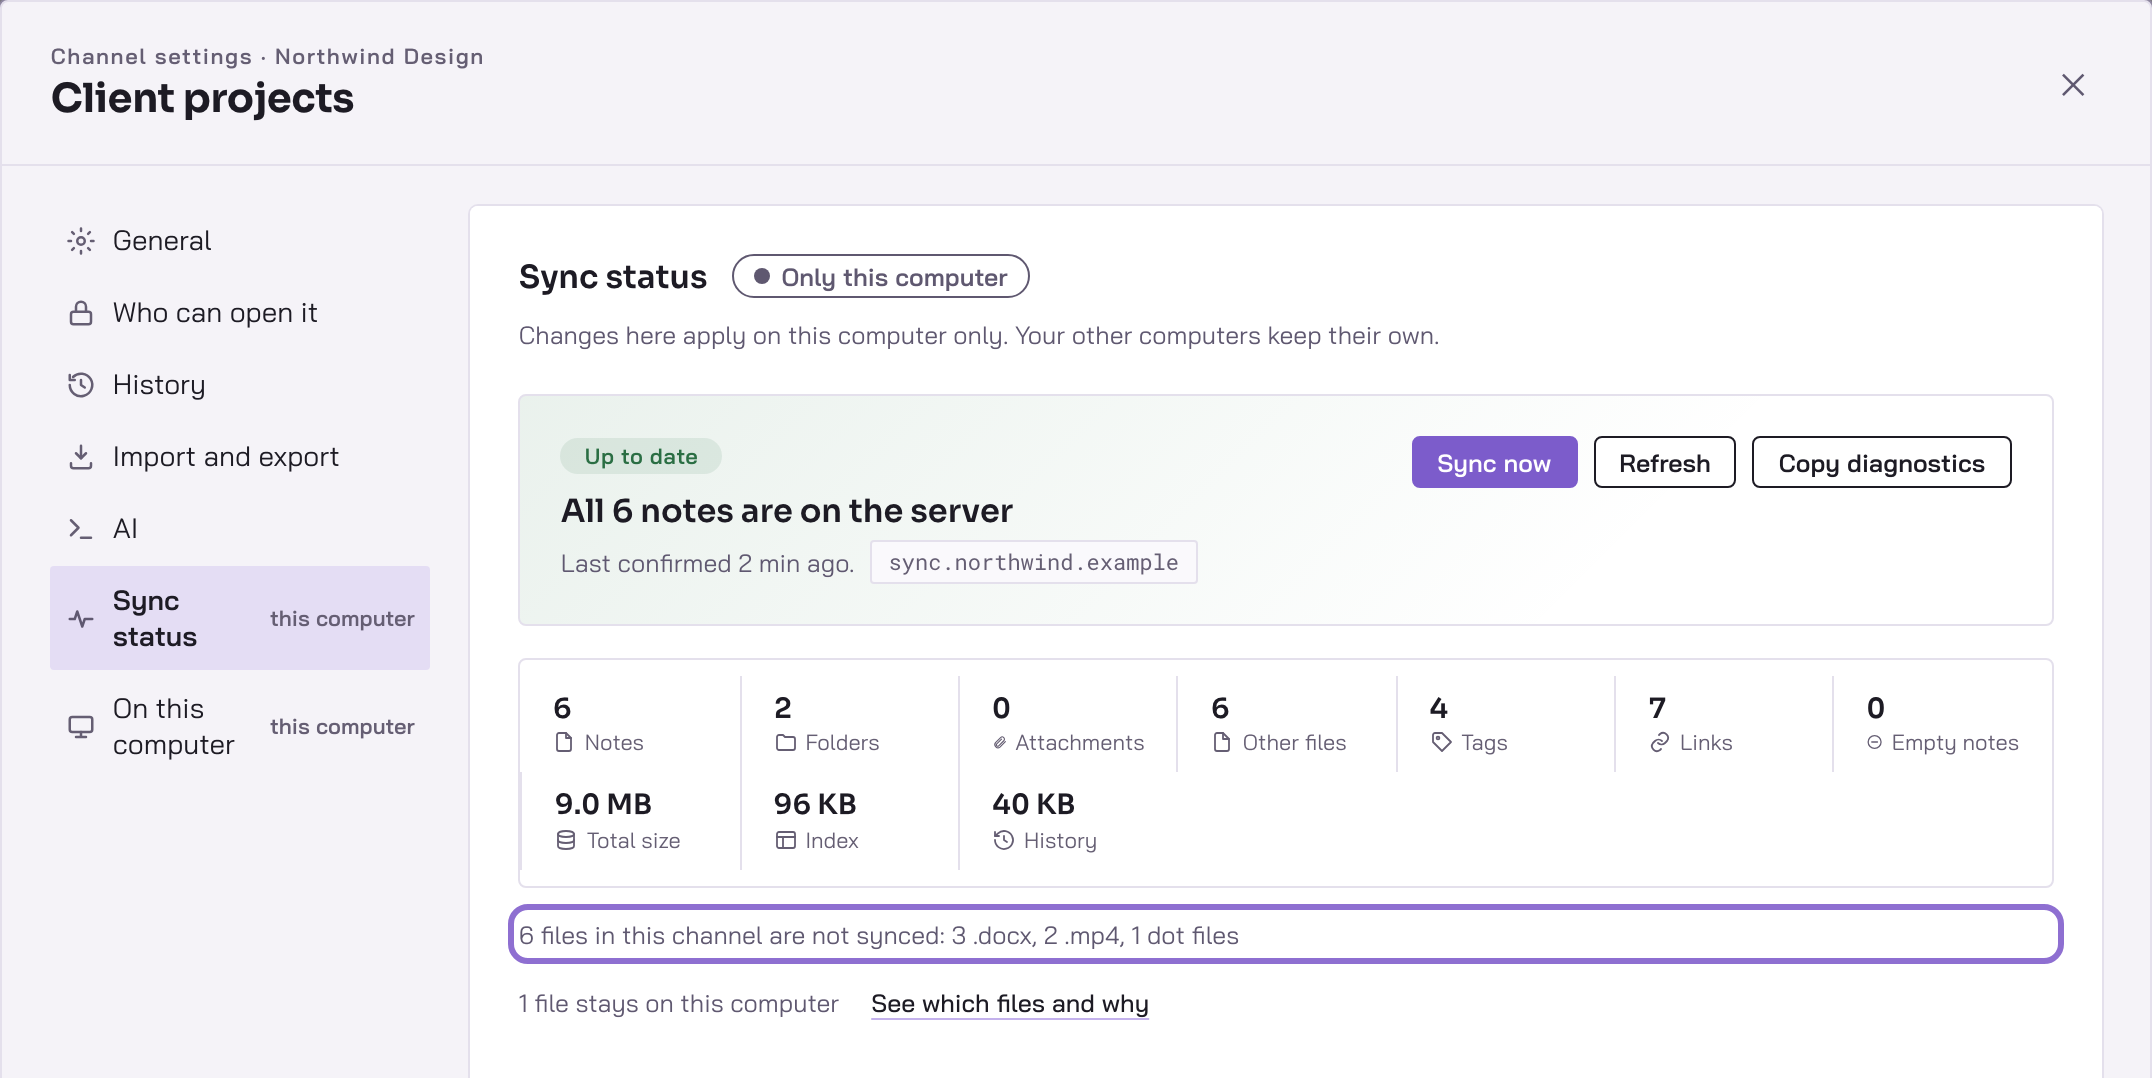Screen dimensions: 2152x1078
Task: Click the Refresh button
Action: pos(1664,463)
